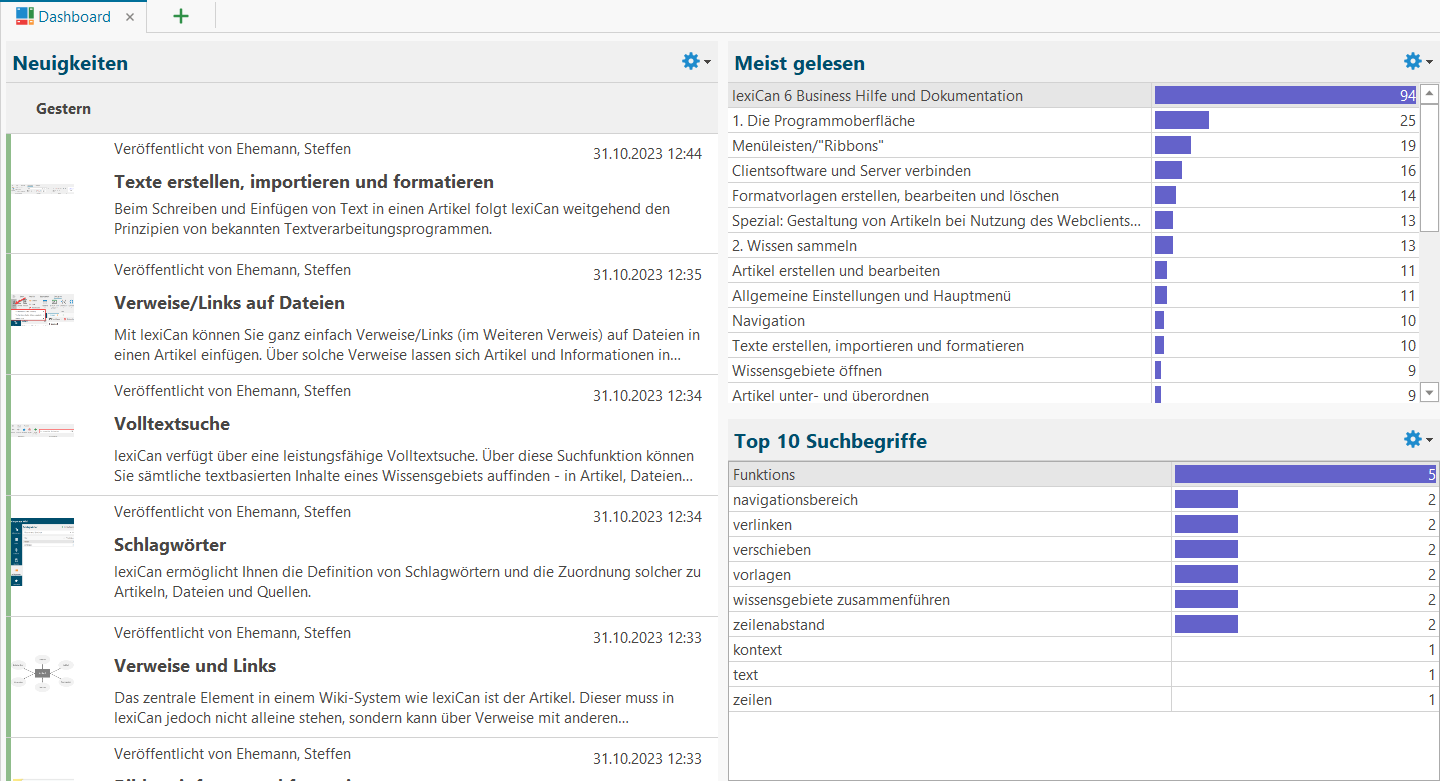Click the timestamp "31.10.2023 12:35"

click(647, 275)
